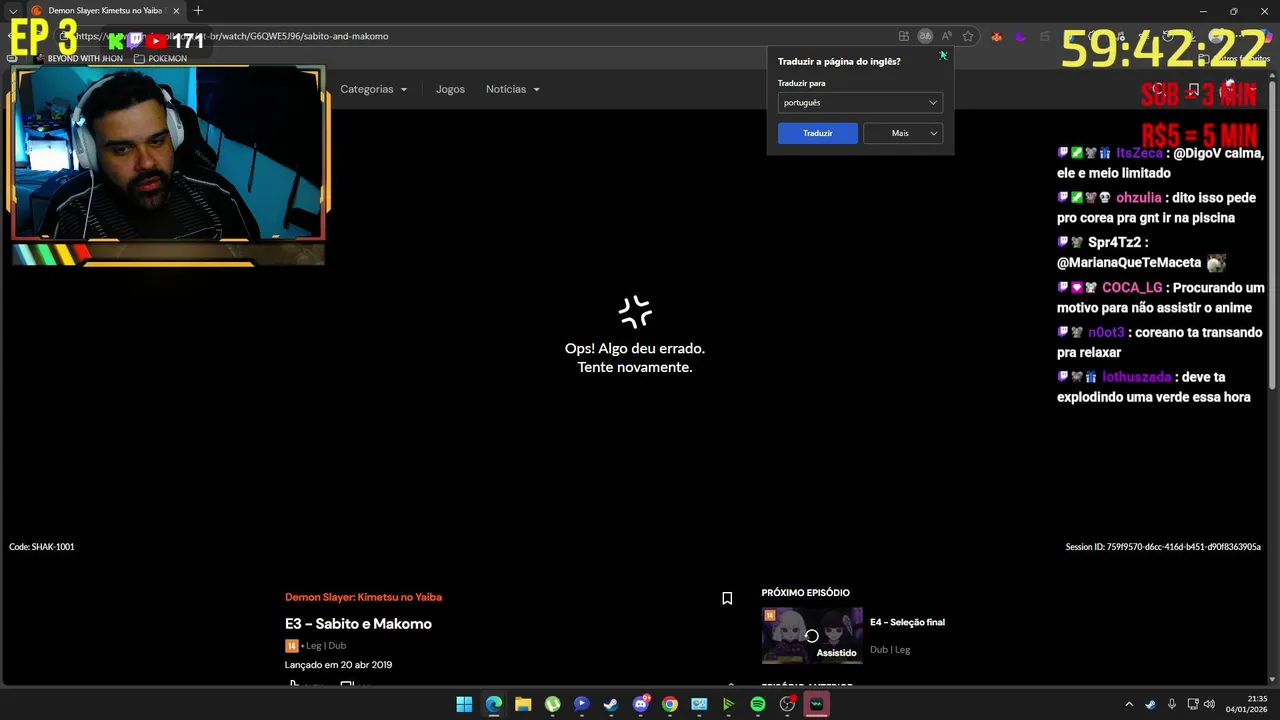Open Steam from taskbar

[611, 704]
